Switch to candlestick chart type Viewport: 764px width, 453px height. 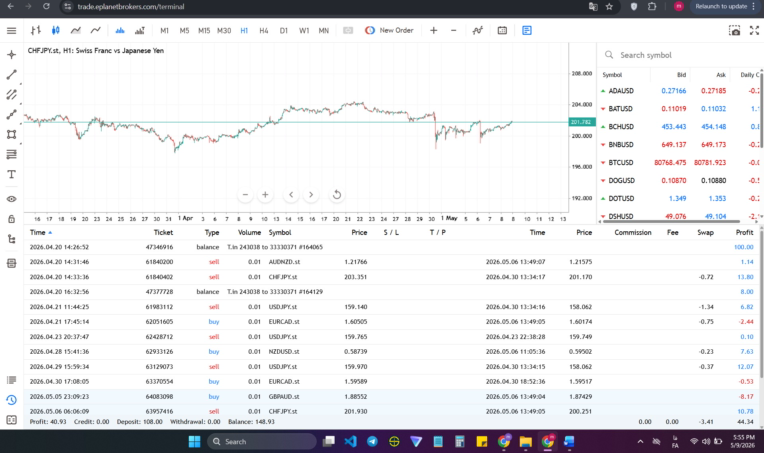point(56,30)
